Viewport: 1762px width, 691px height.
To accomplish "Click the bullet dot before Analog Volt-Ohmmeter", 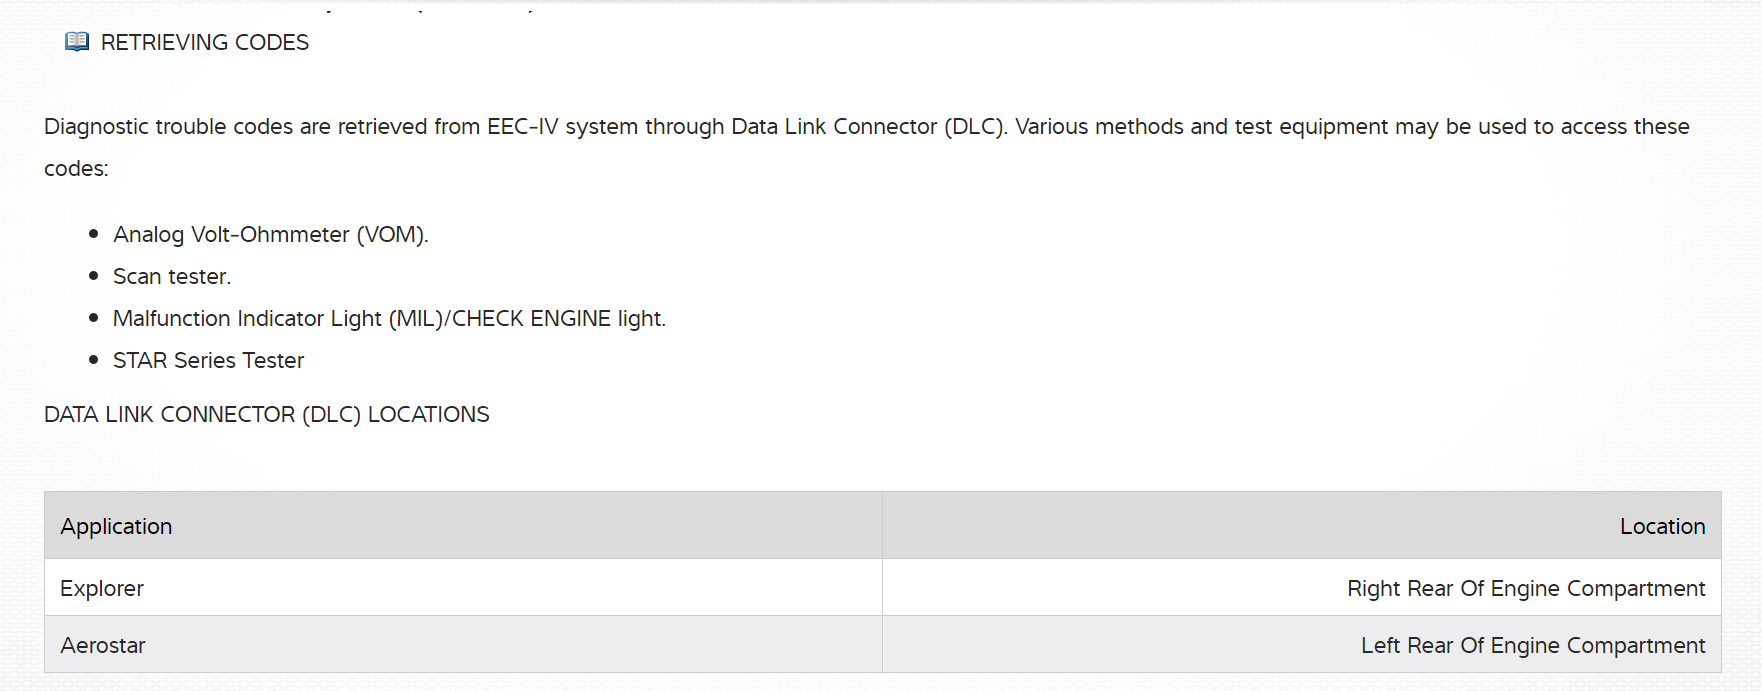I will [x=94, y=234].
